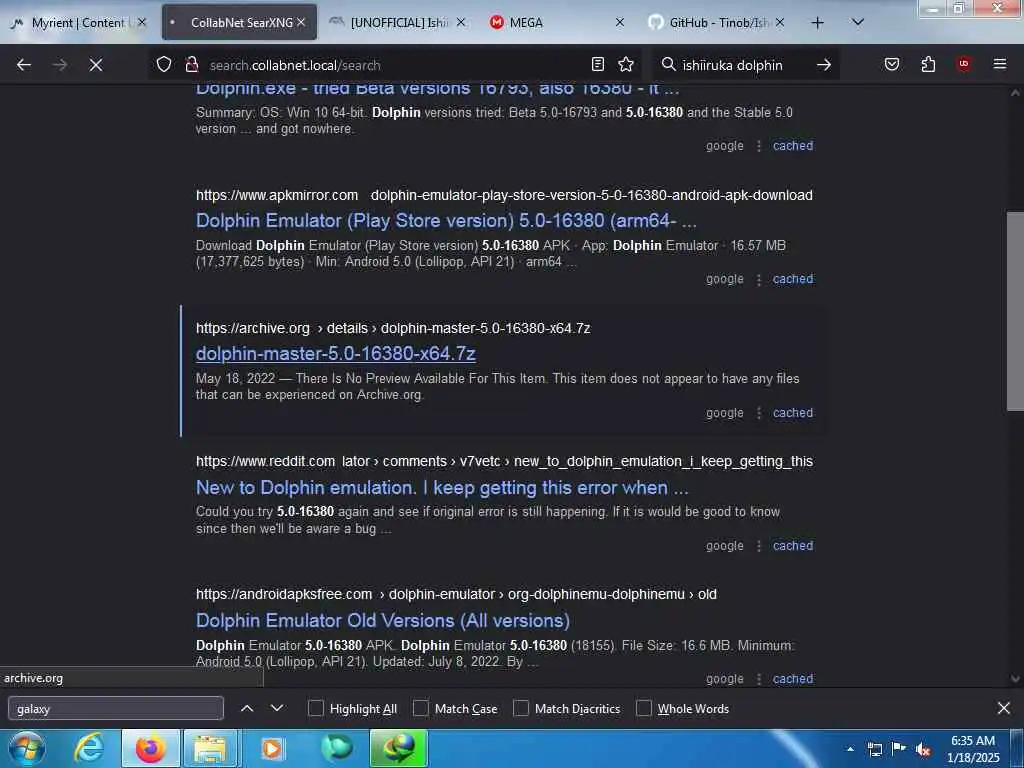Screen dimensions: 1024x768
Task: Stop loading the page
Action: [x=96, y=65]
